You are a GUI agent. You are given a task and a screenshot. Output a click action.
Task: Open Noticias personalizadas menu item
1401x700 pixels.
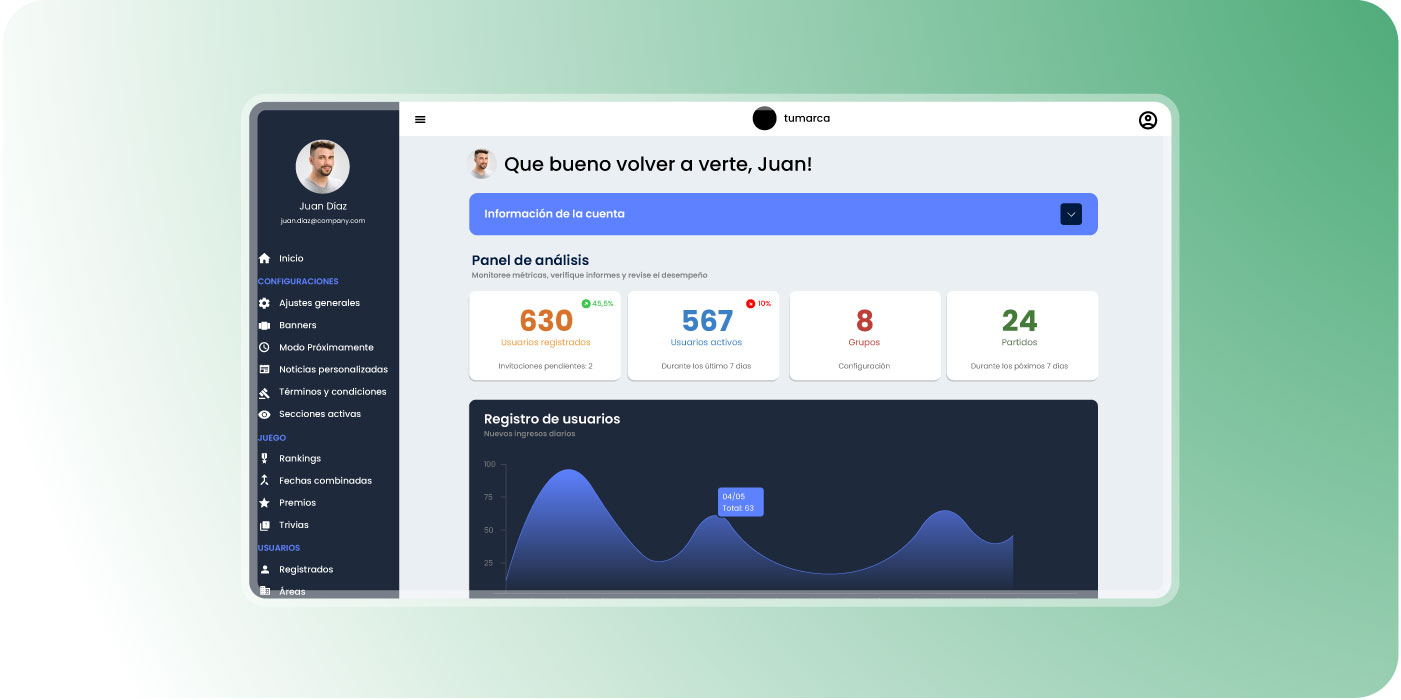(333, 370)
